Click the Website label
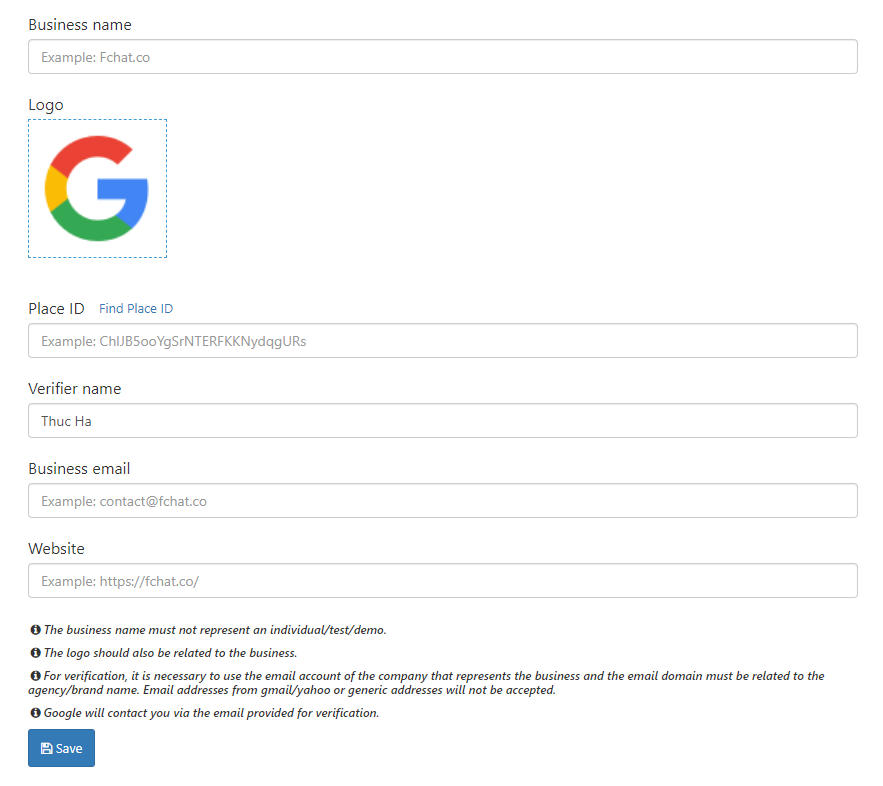This screenshot has height=786, width=883. [x=56, y=548]
